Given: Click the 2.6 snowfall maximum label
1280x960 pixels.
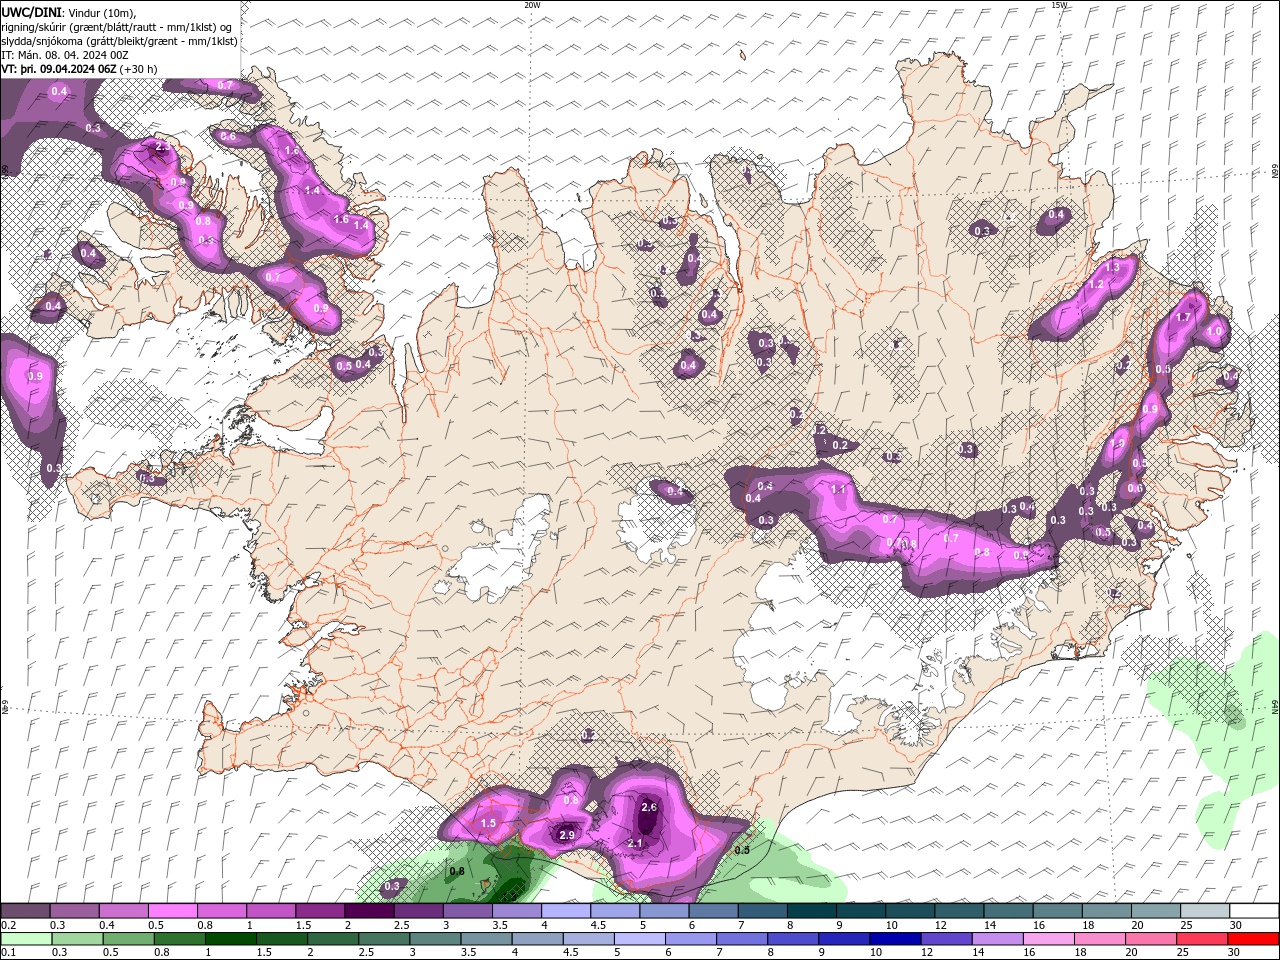Looking at the screenshot, I should (648, 808).
